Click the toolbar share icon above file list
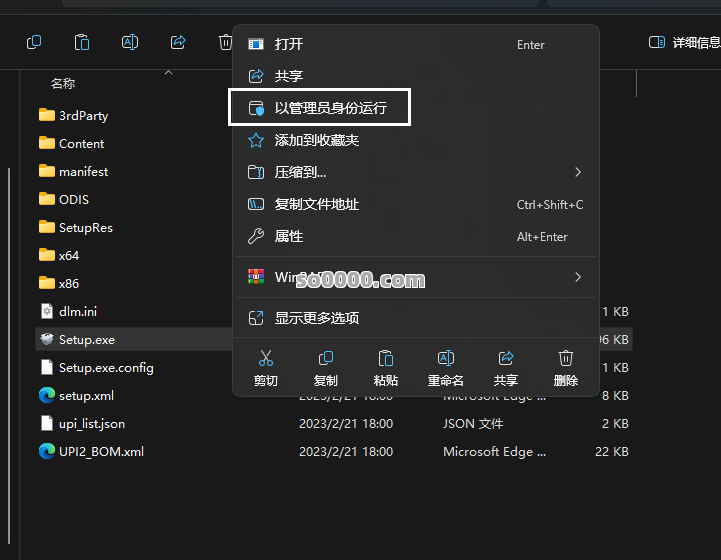 tap(178, 42)
